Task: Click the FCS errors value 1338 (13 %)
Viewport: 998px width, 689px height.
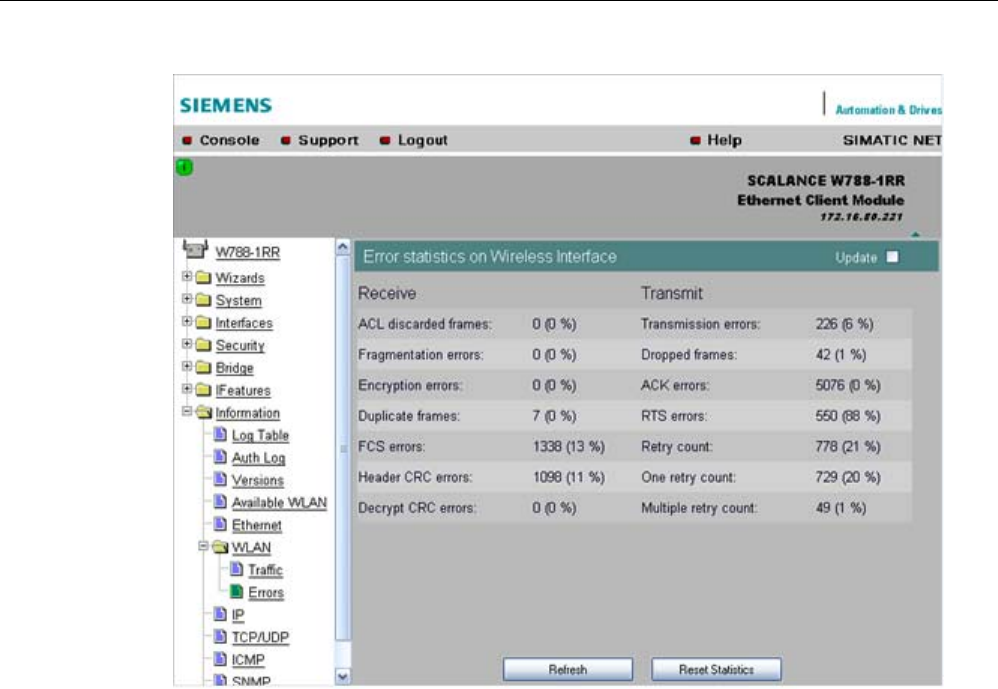Action: click(x=569, y=447)
